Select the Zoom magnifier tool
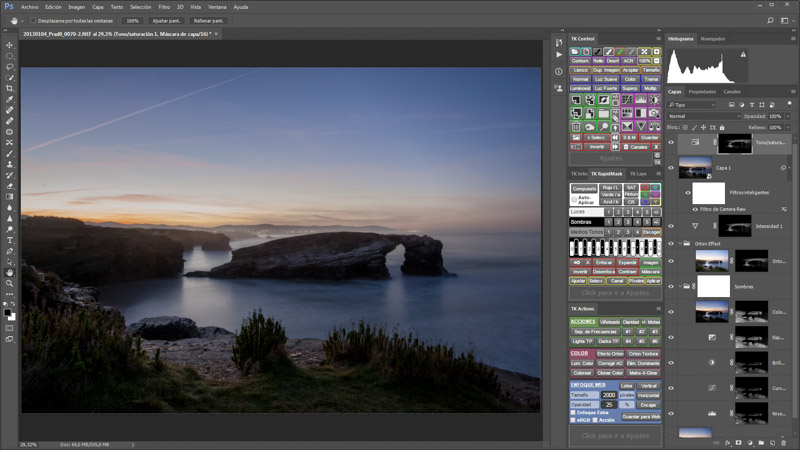The height and width of the screenshot is (450, 800). click(10, 283)
